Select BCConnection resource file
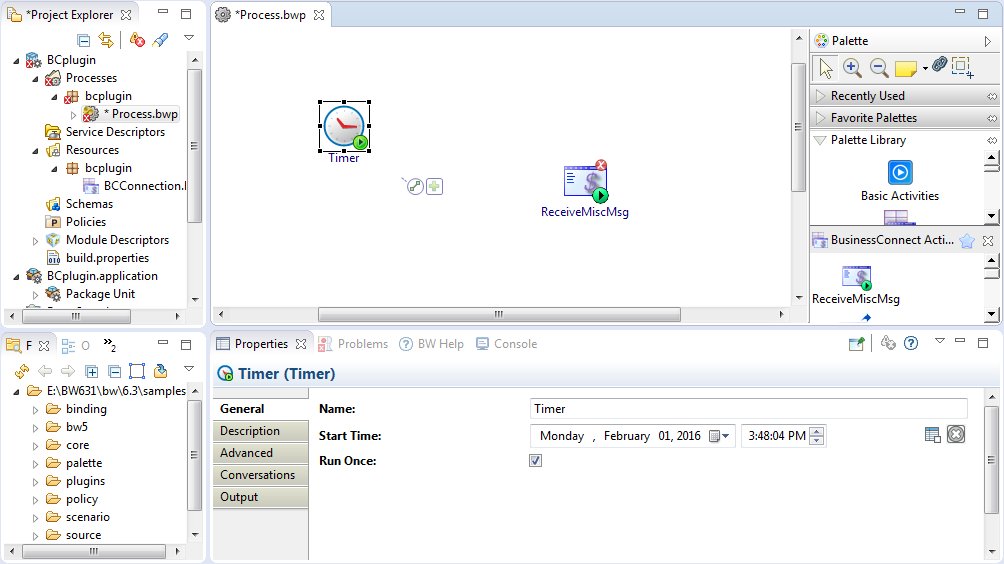1004x564 pixels. coord(145,186)
